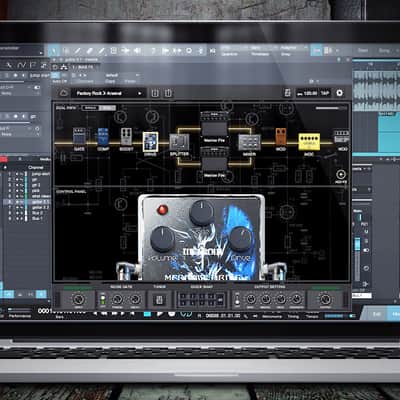Click the TAP tempo button
Screen dimensions: 400x400
(x=325, y=93)
